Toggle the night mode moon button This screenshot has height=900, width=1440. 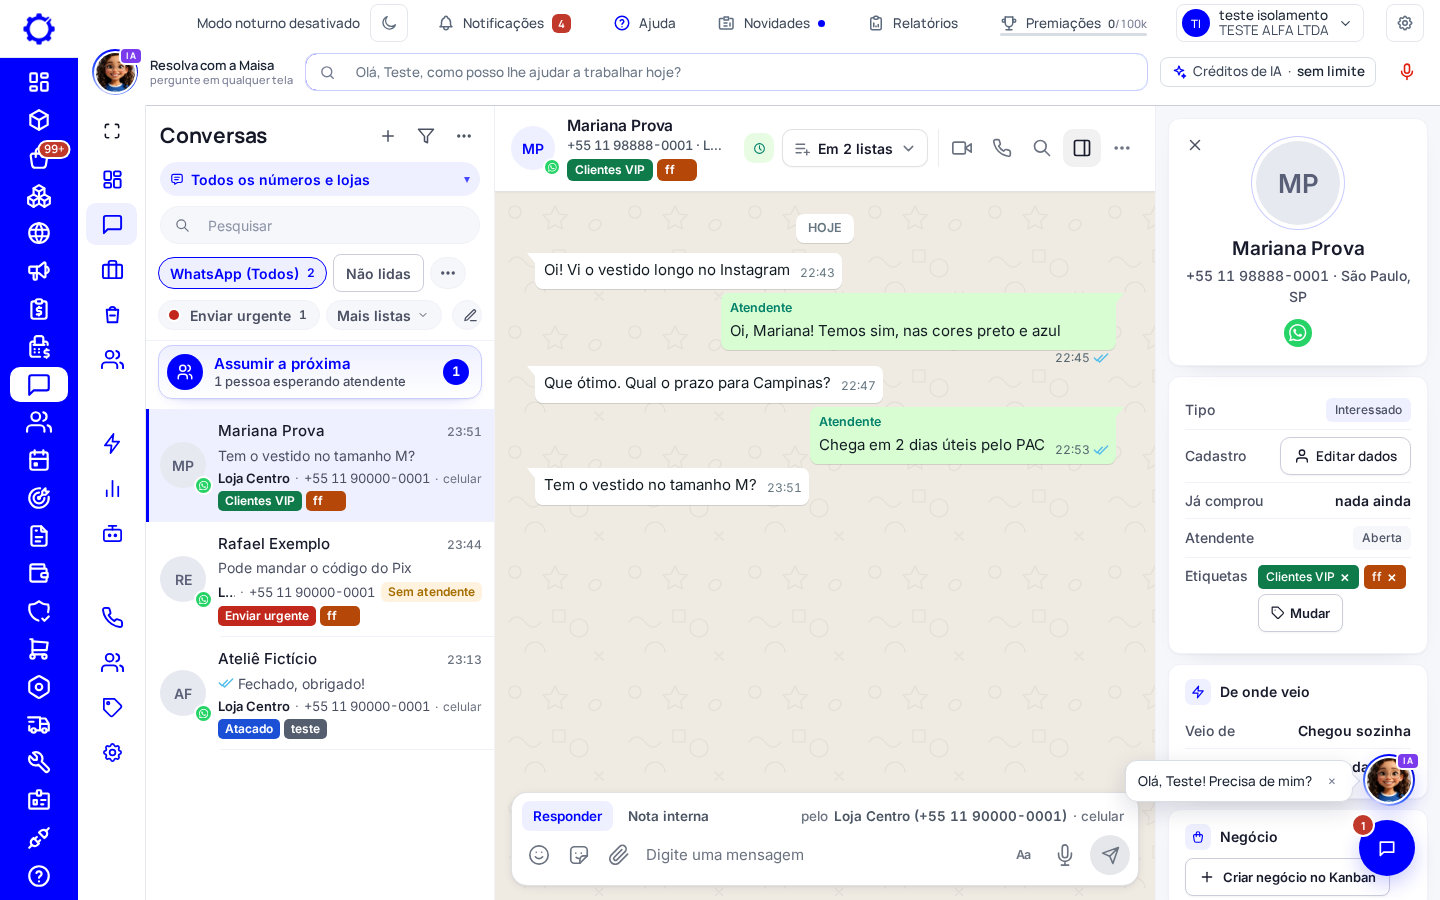tap(389, 23)
